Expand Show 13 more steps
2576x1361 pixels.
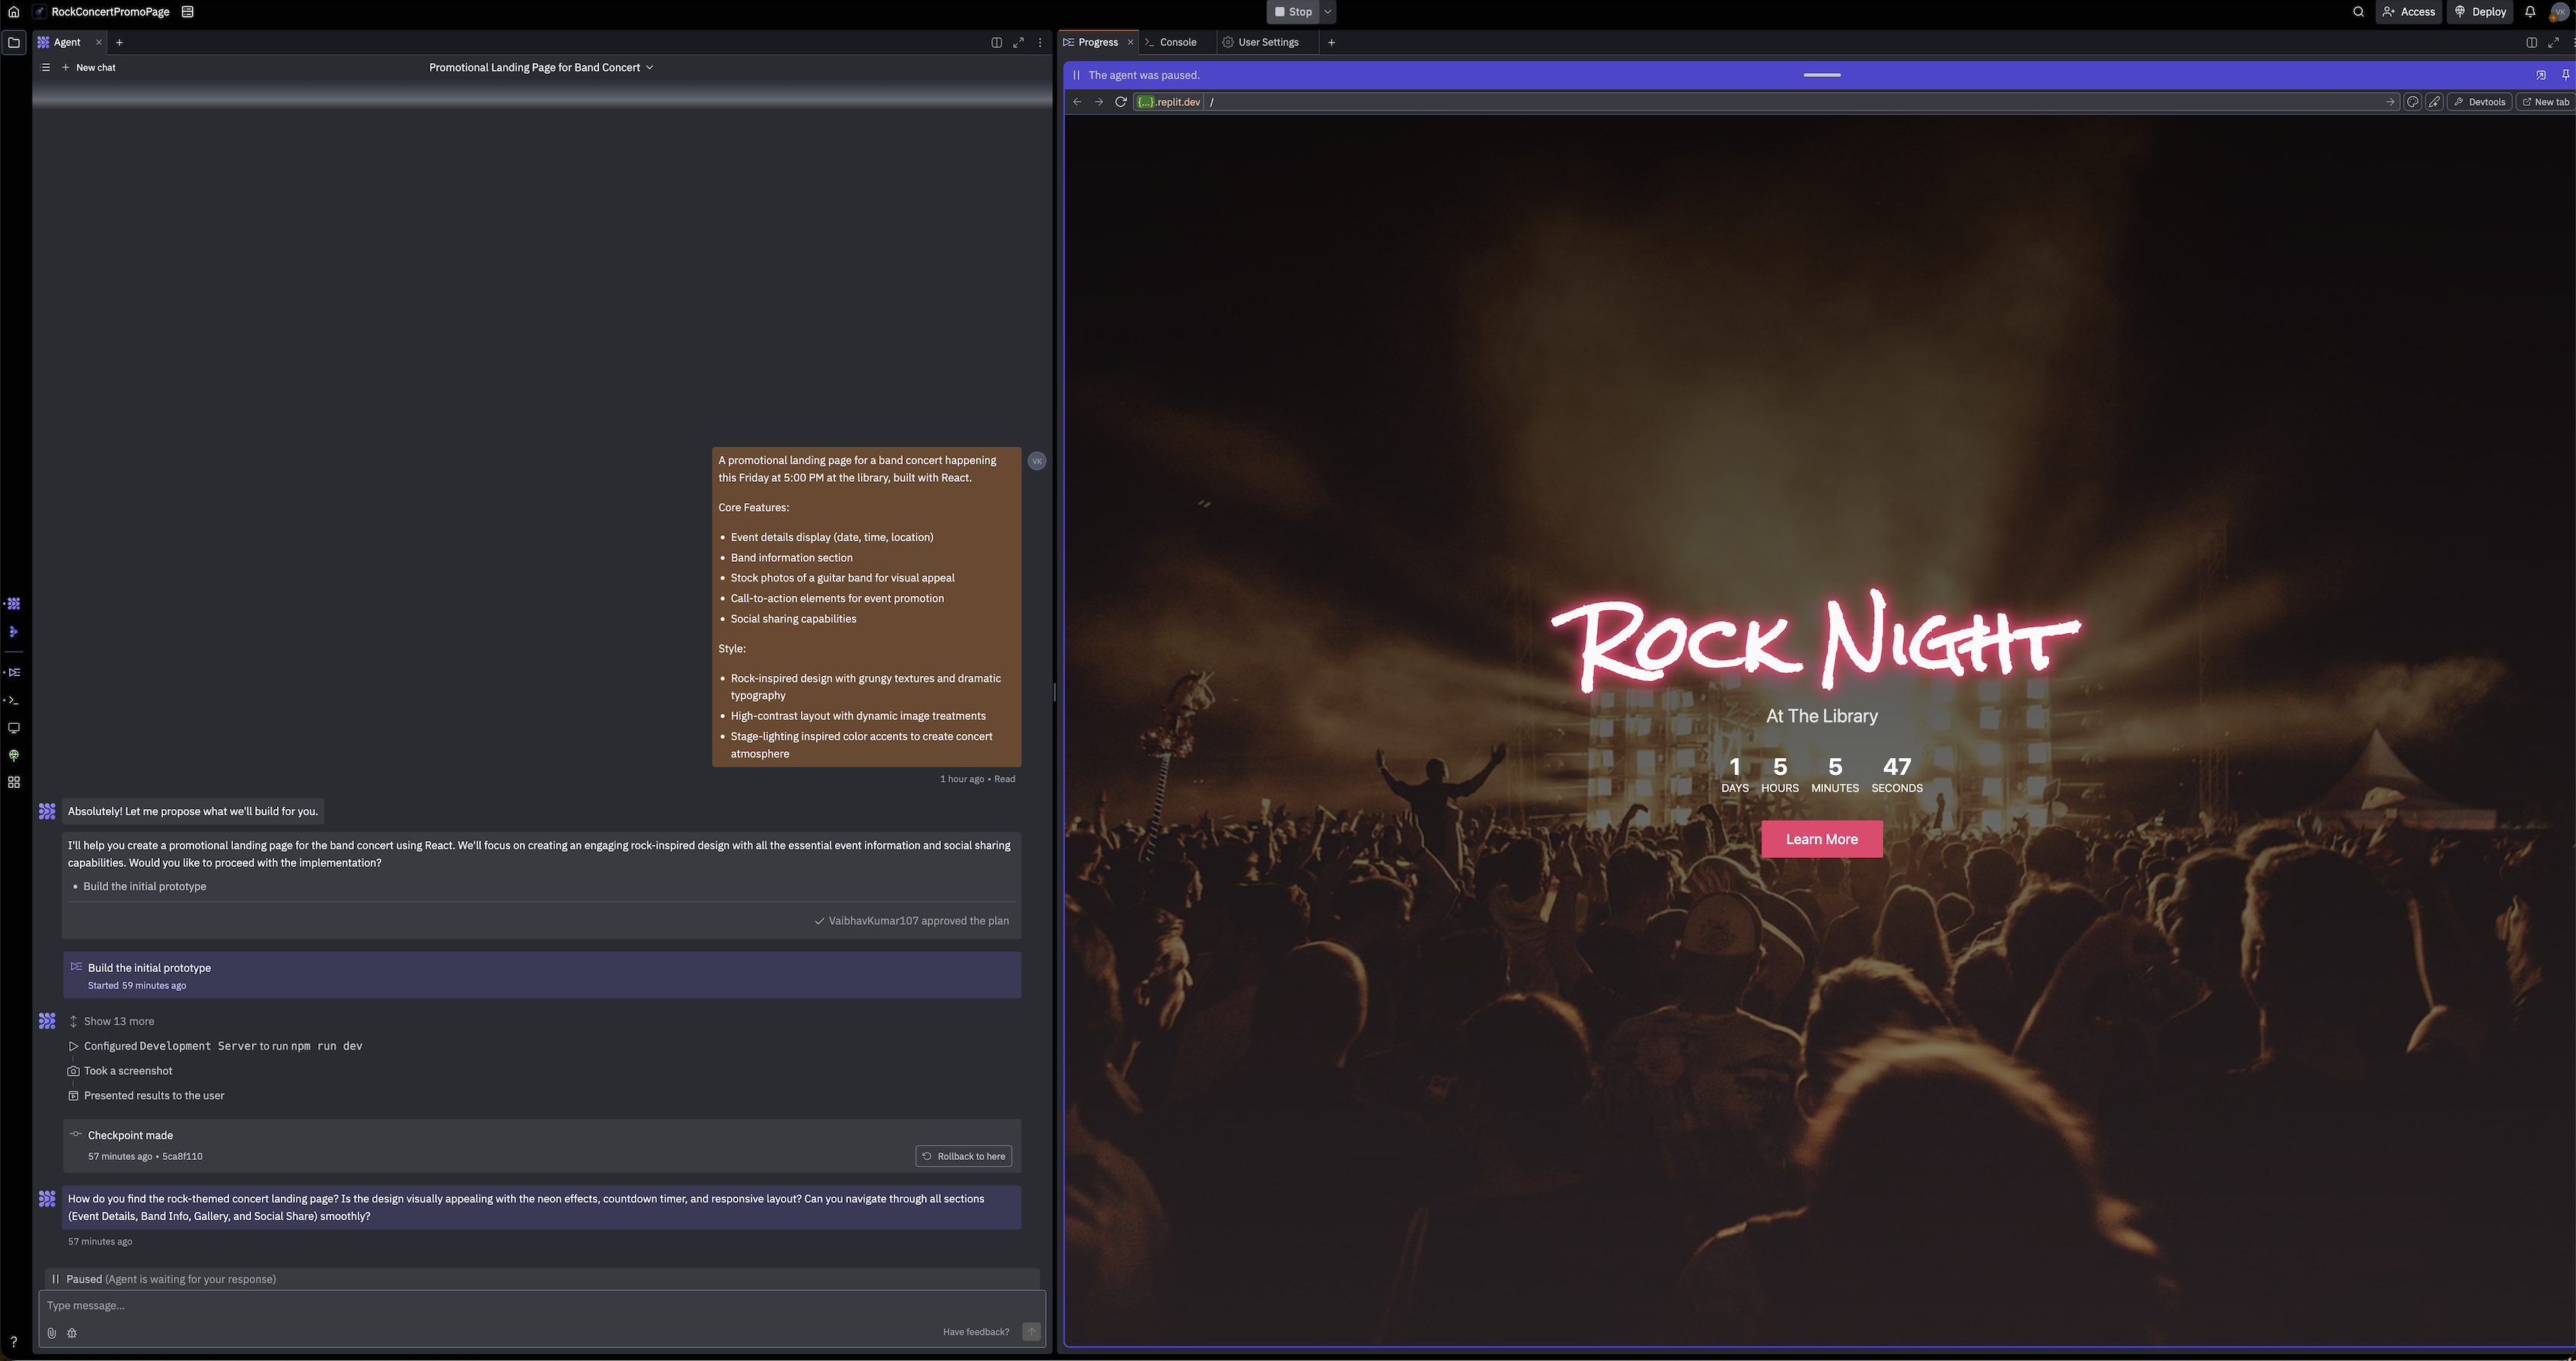click(x=112, y=1022)
